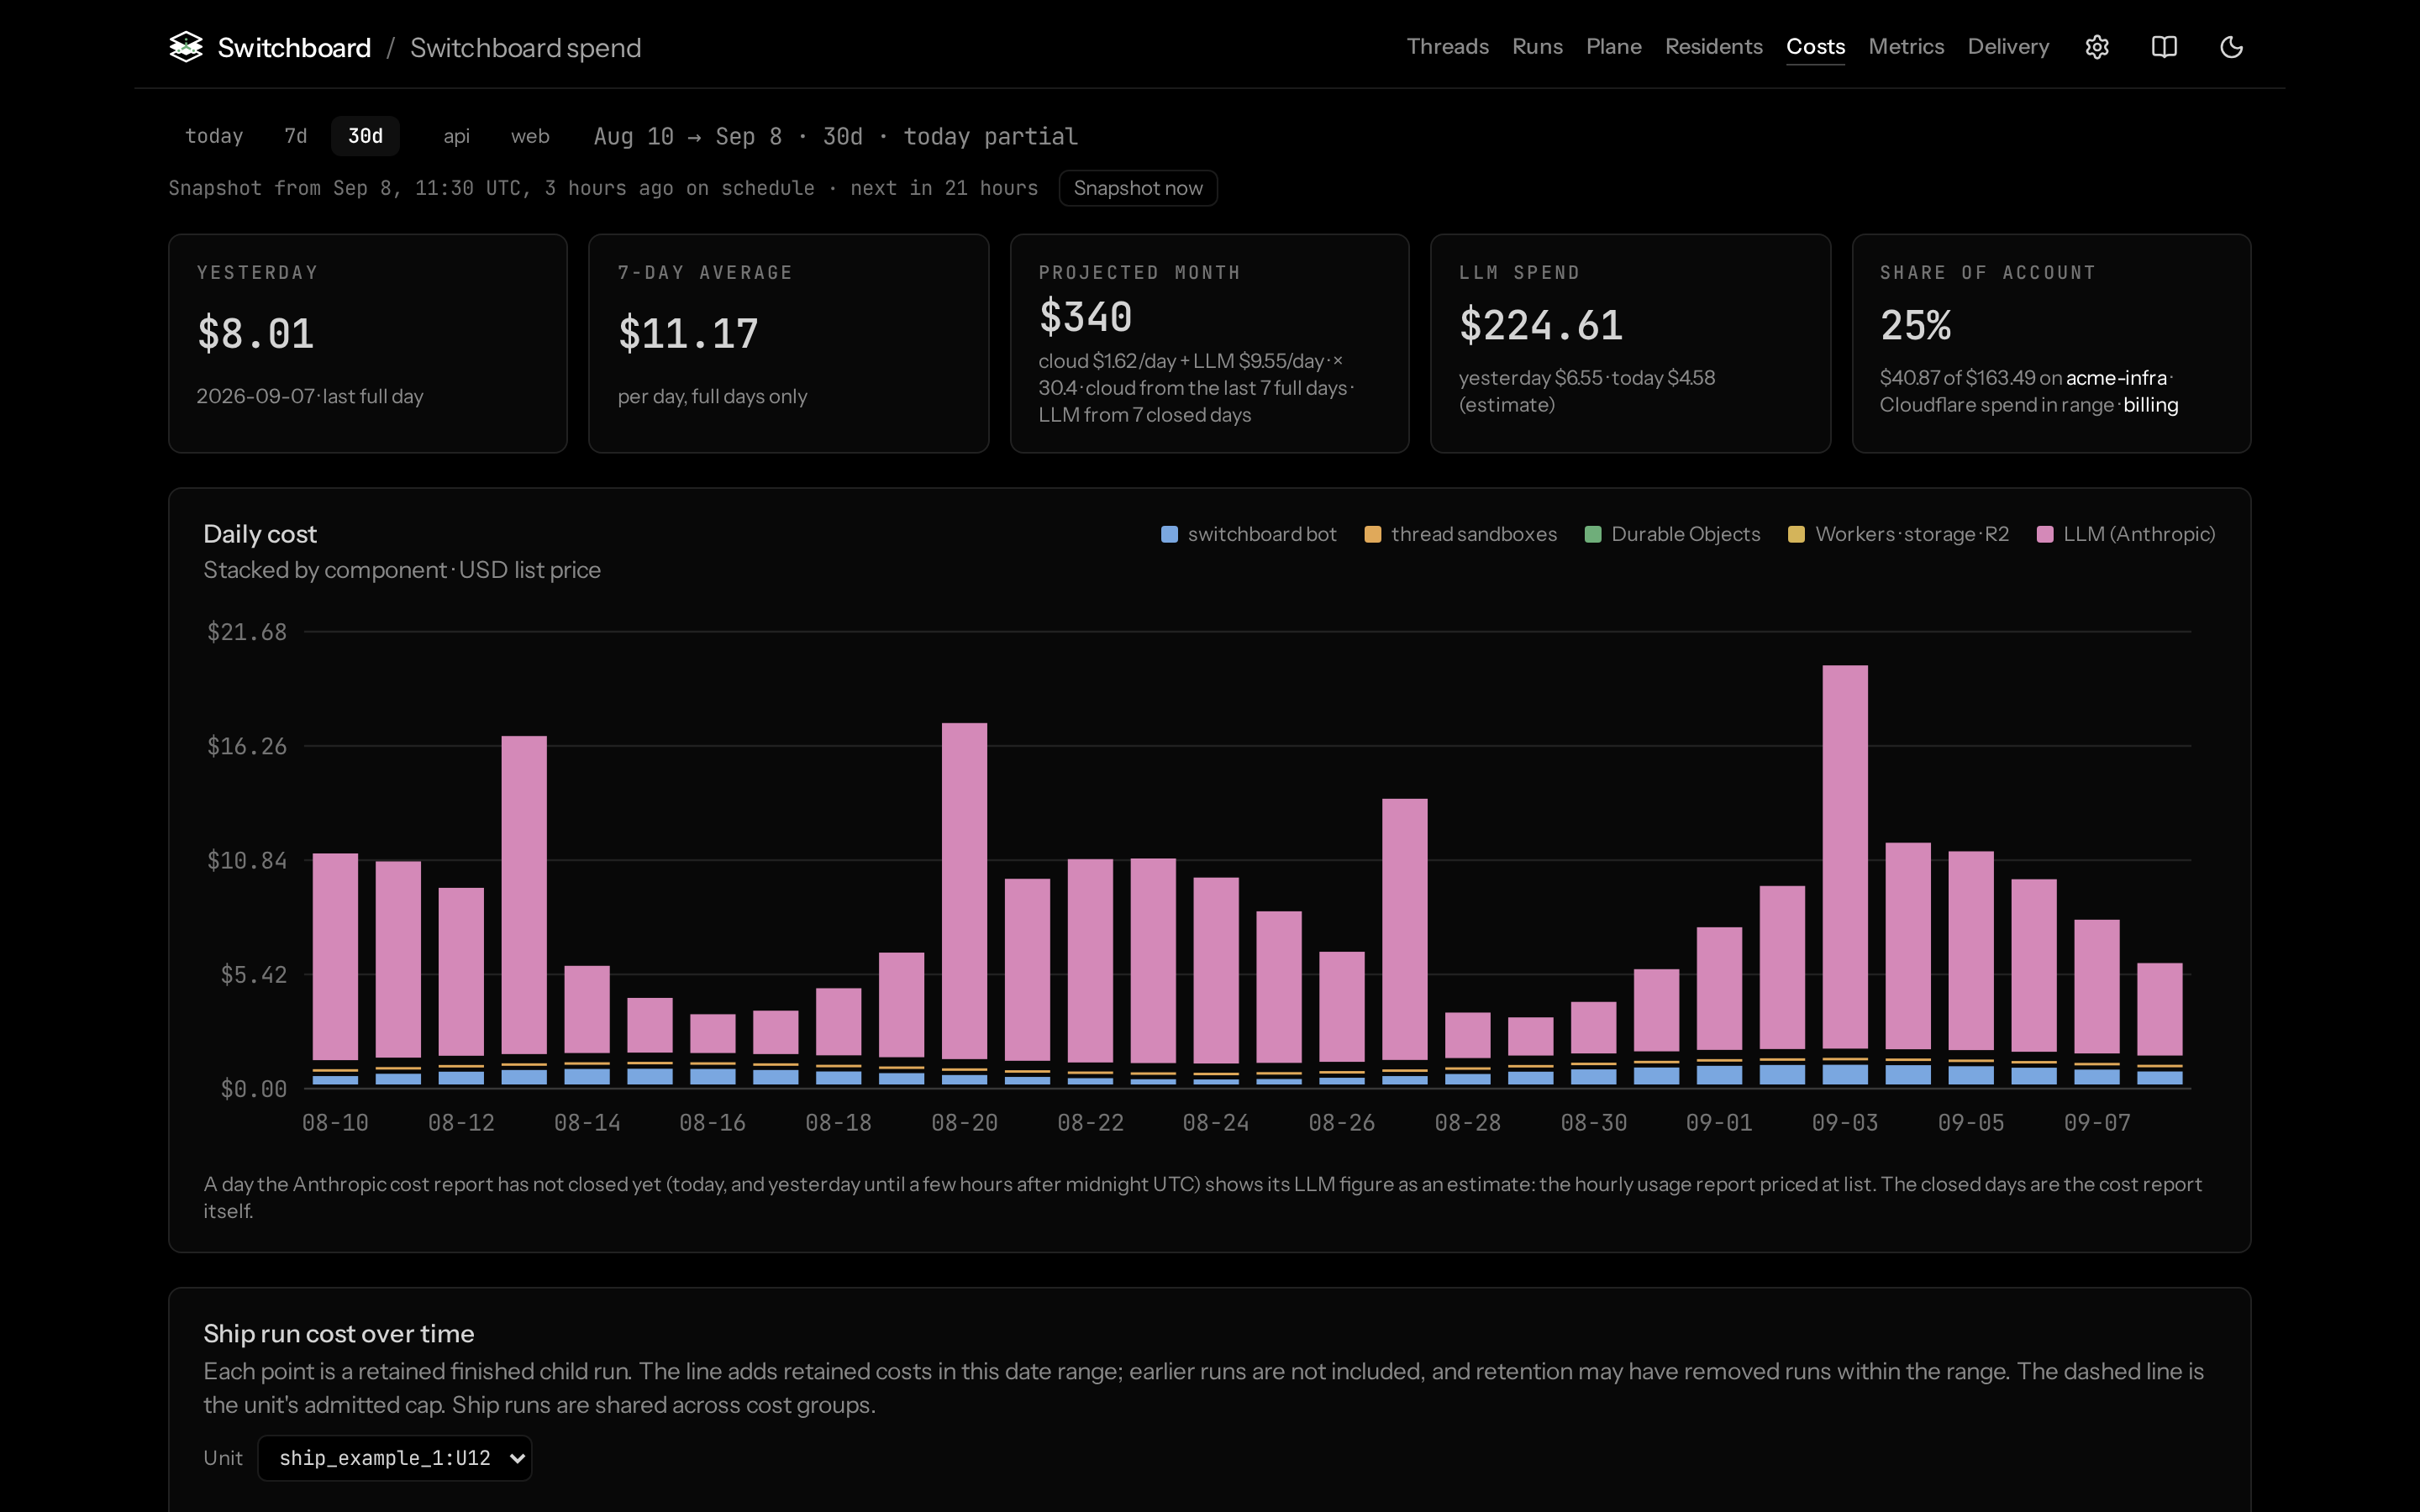Click the $340 projected month value
This screenshot has width=2420, height=1512.
(1085, 317)
